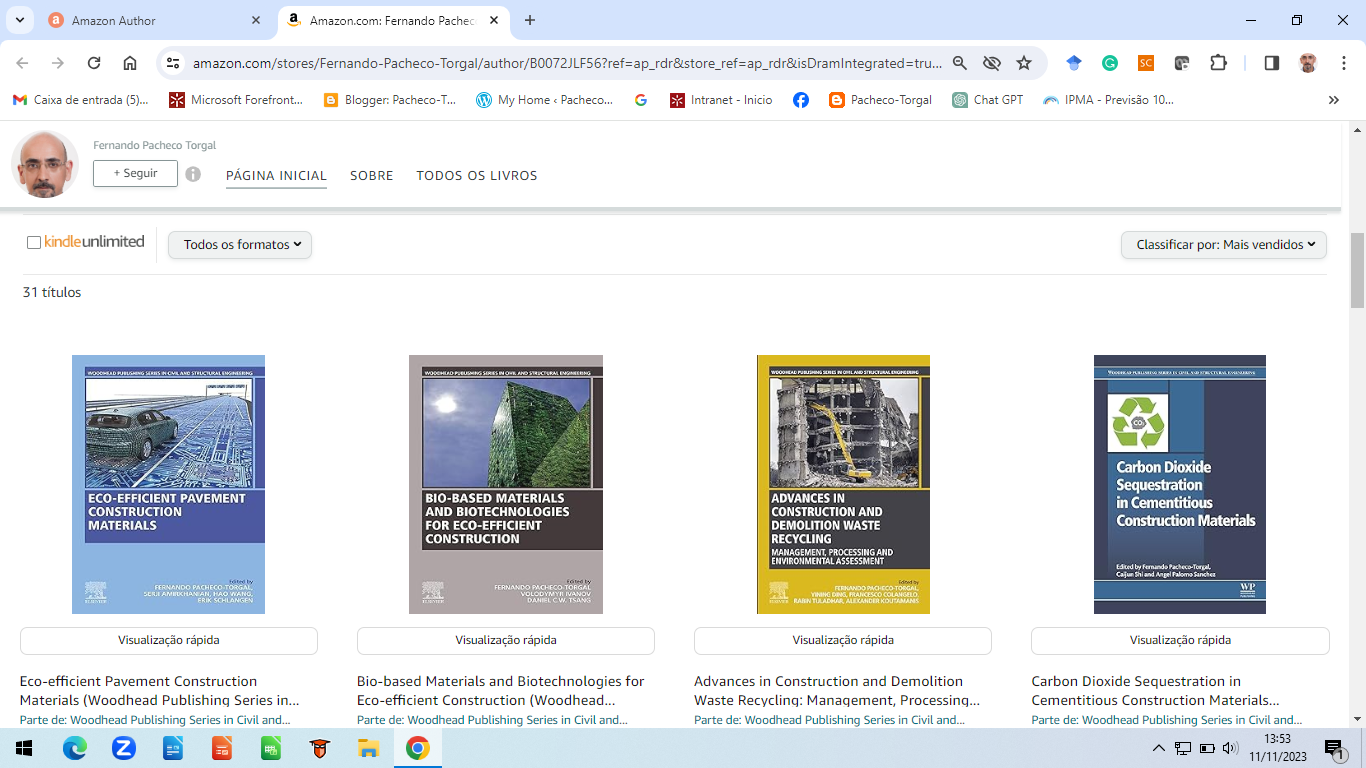Show hidden system tray icons
Image resolution: width=1366 pixels, height=768 pixels.
[x=1159, y=748]
